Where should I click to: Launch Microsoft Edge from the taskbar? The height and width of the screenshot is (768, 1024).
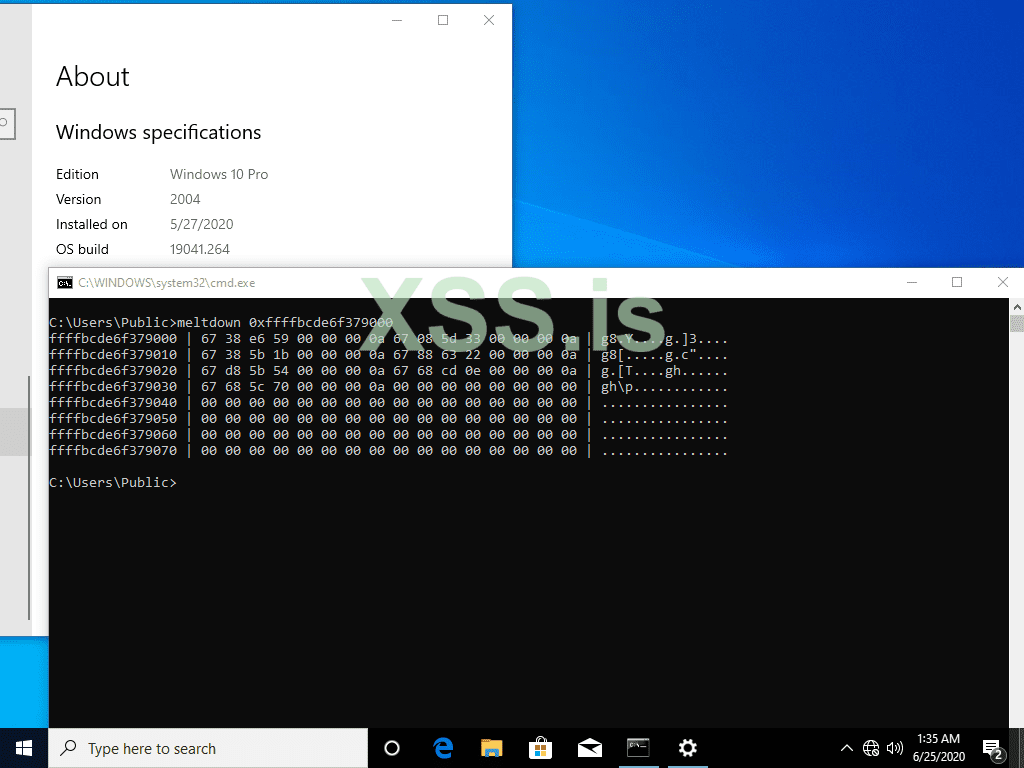tap(443, 748)
